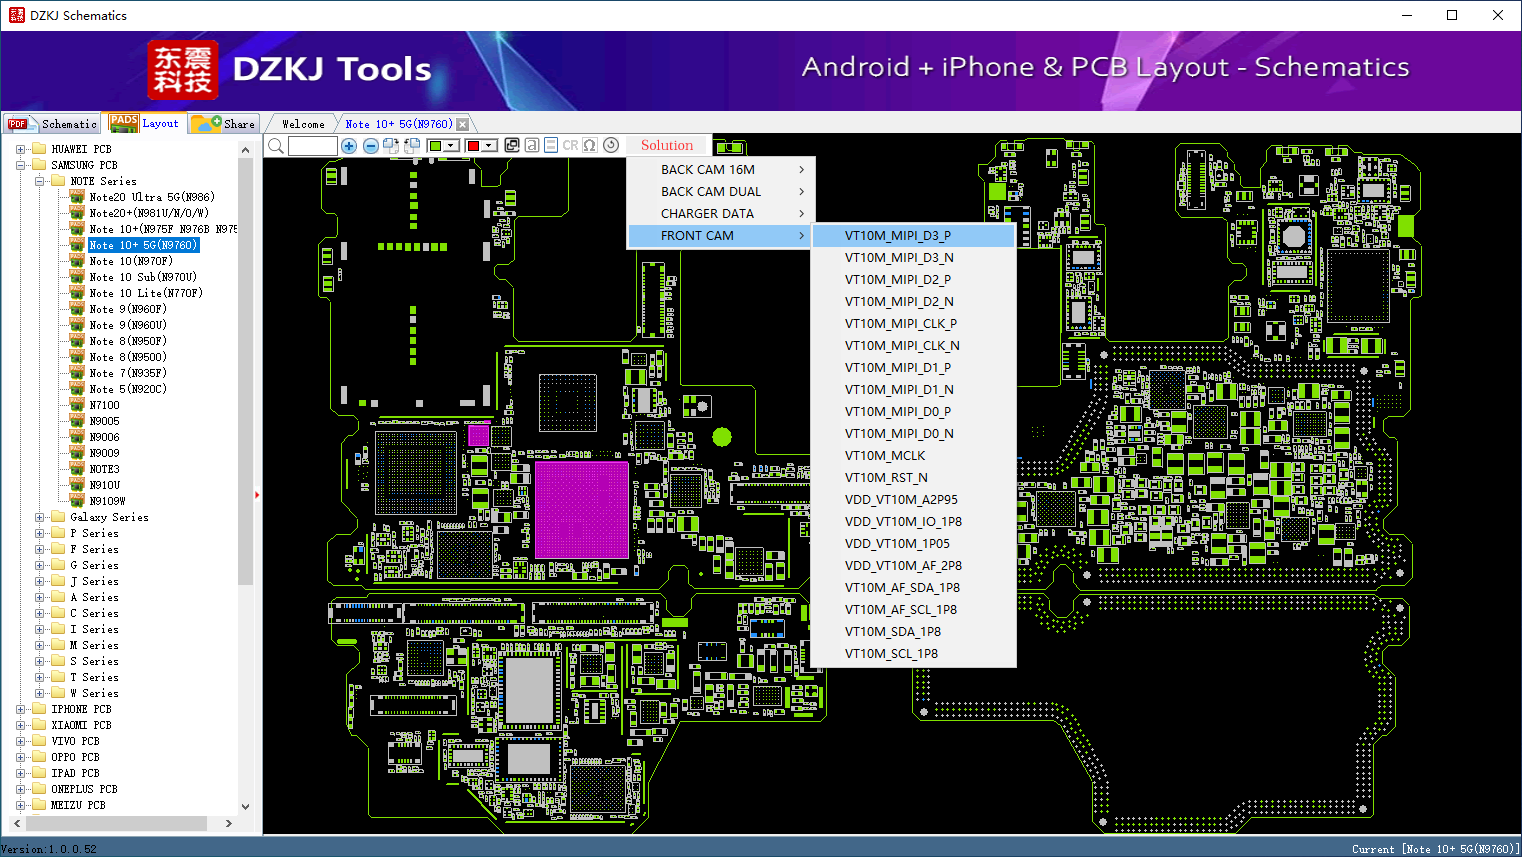Click the letter 'a' text toolbar icon

pyautogui.click(x=532, y=145)
